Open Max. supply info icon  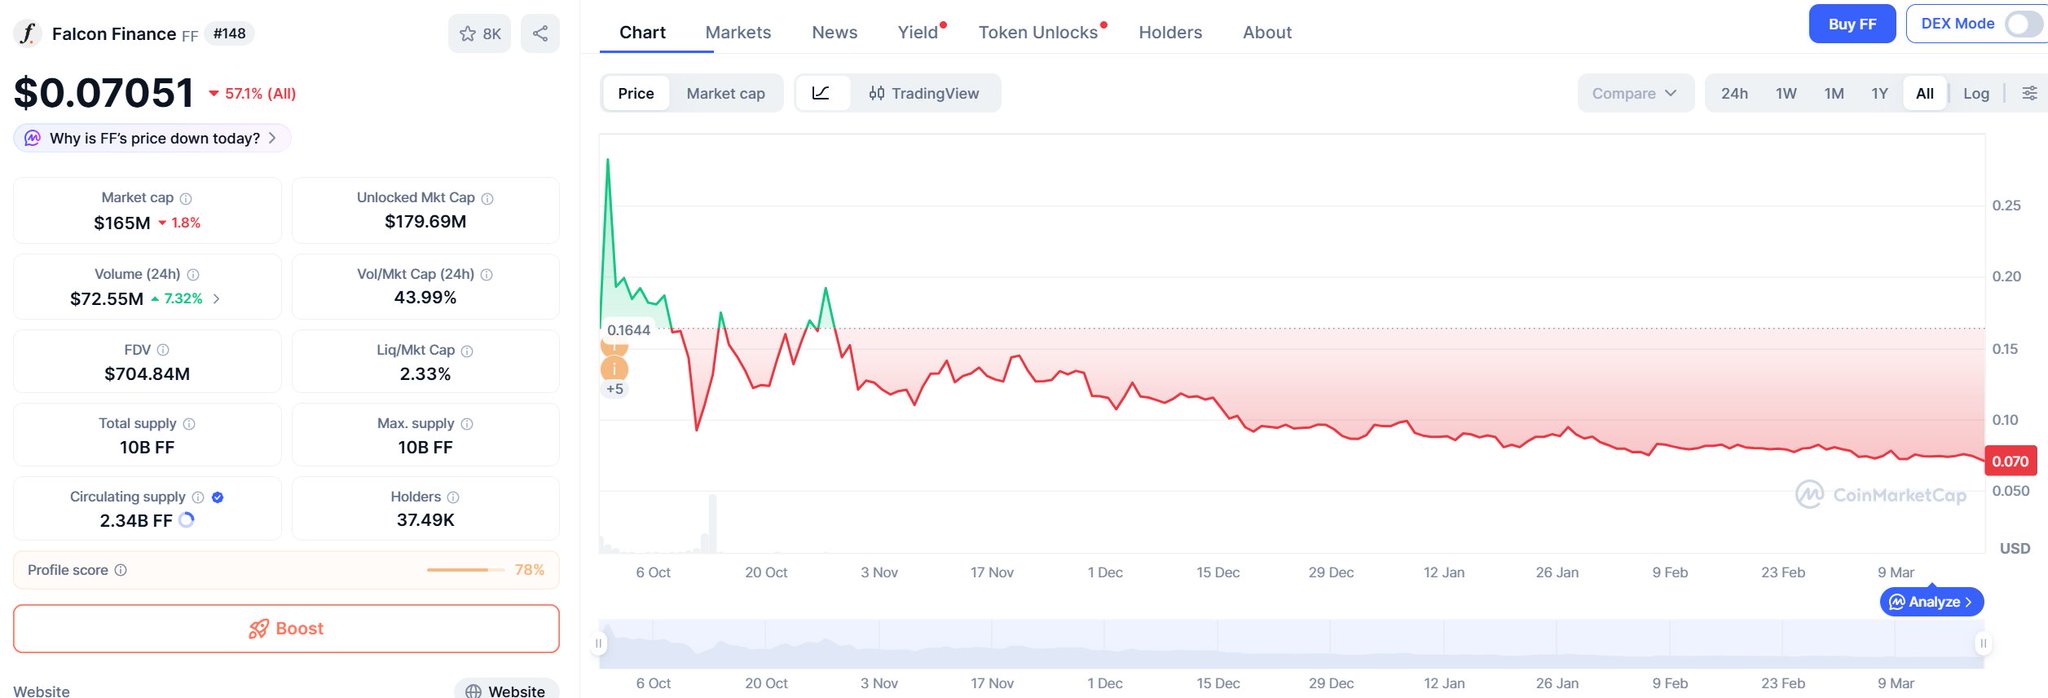(x=467, y=424)
